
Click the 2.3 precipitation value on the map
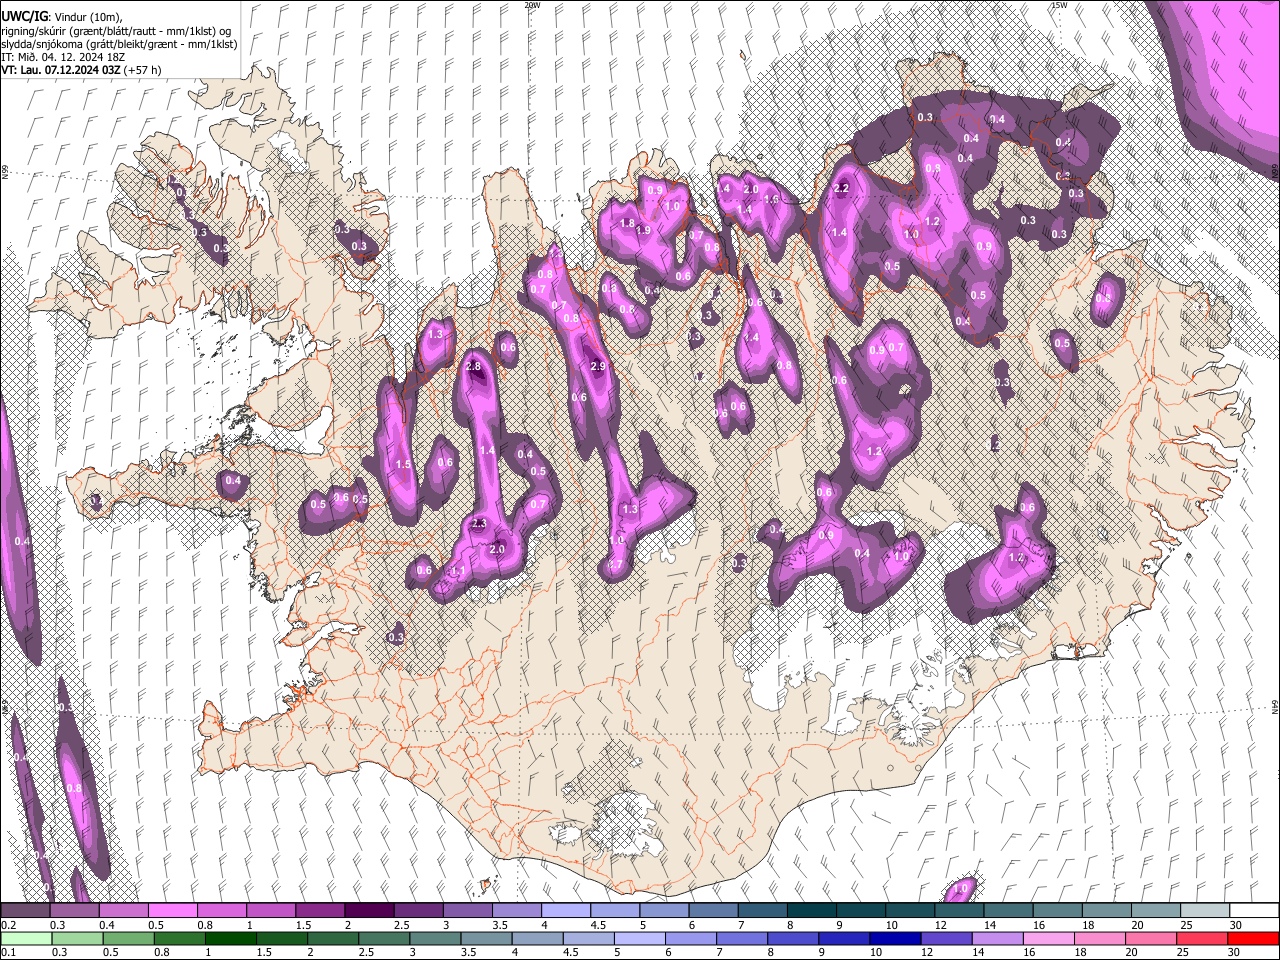click(x=479, y=524)
